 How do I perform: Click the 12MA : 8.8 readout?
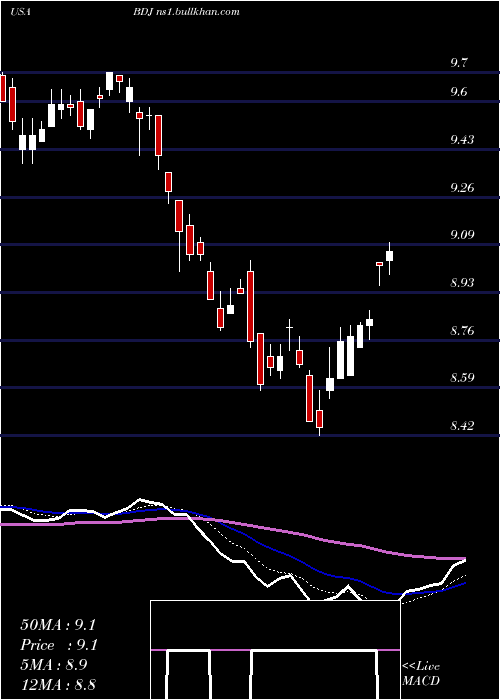click(58, 685)
